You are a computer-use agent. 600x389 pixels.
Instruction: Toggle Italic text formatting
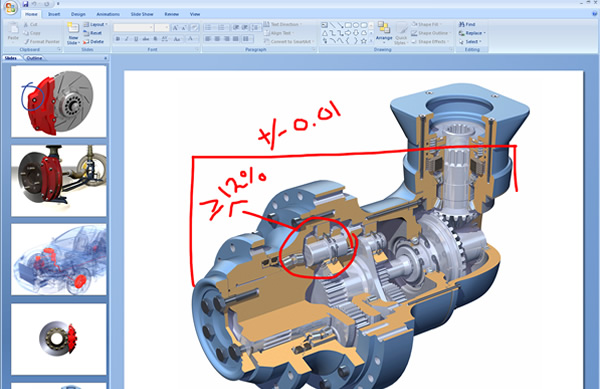coord(127,39)
